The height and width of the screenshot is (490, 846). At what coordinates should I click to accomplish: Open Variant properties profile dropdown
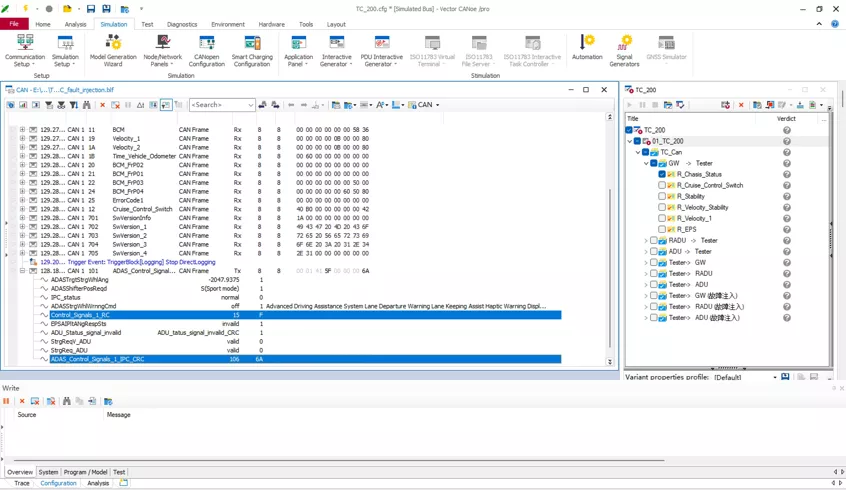(775, 377)
